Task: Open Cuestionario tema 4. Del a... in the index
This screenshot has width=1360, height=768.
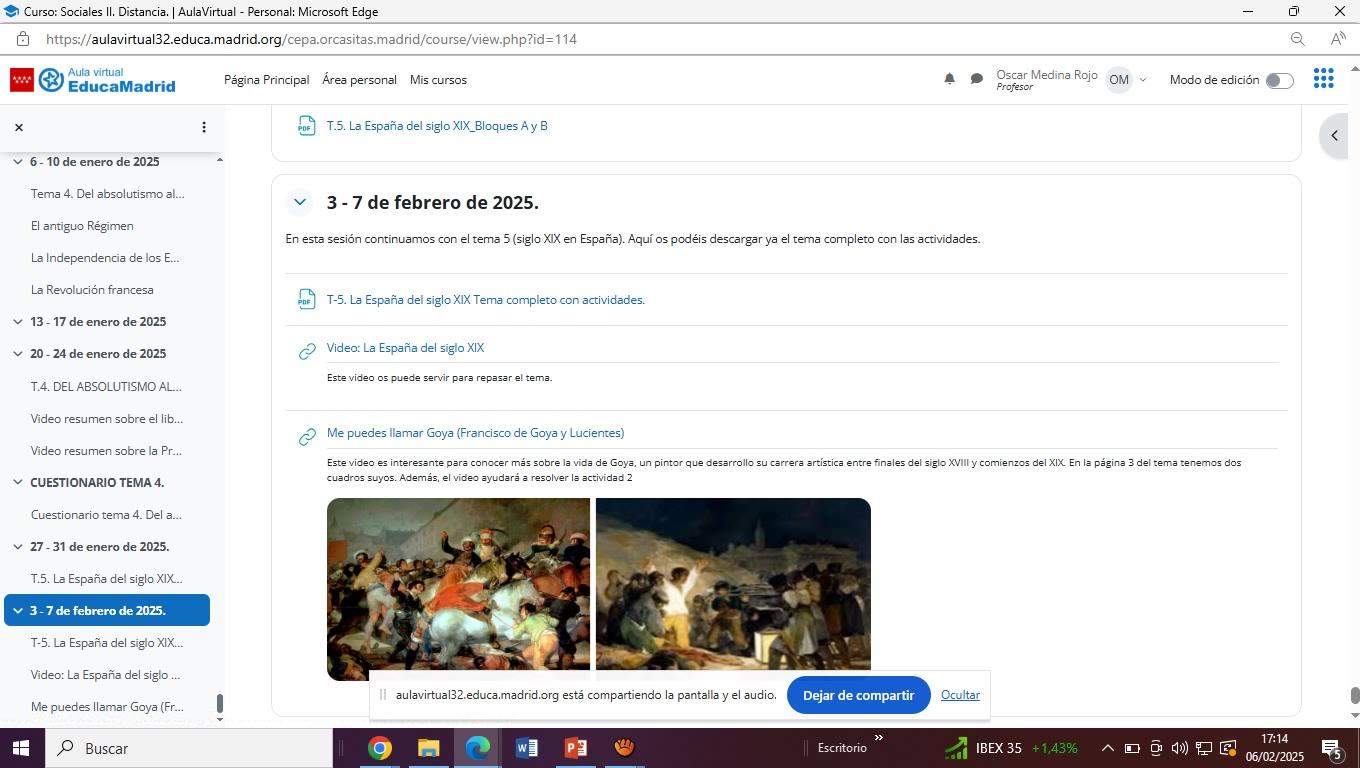Action: pos(106,515)
